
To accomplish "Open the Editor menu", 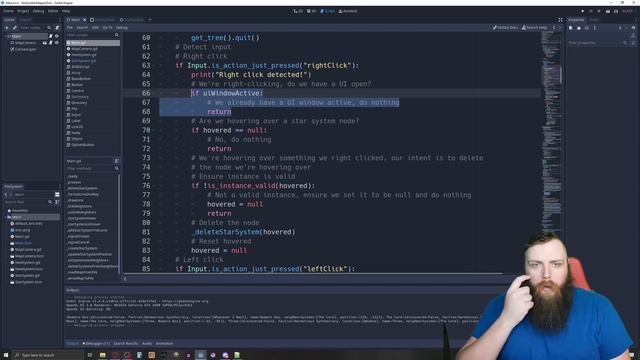I will coord(53,11).
